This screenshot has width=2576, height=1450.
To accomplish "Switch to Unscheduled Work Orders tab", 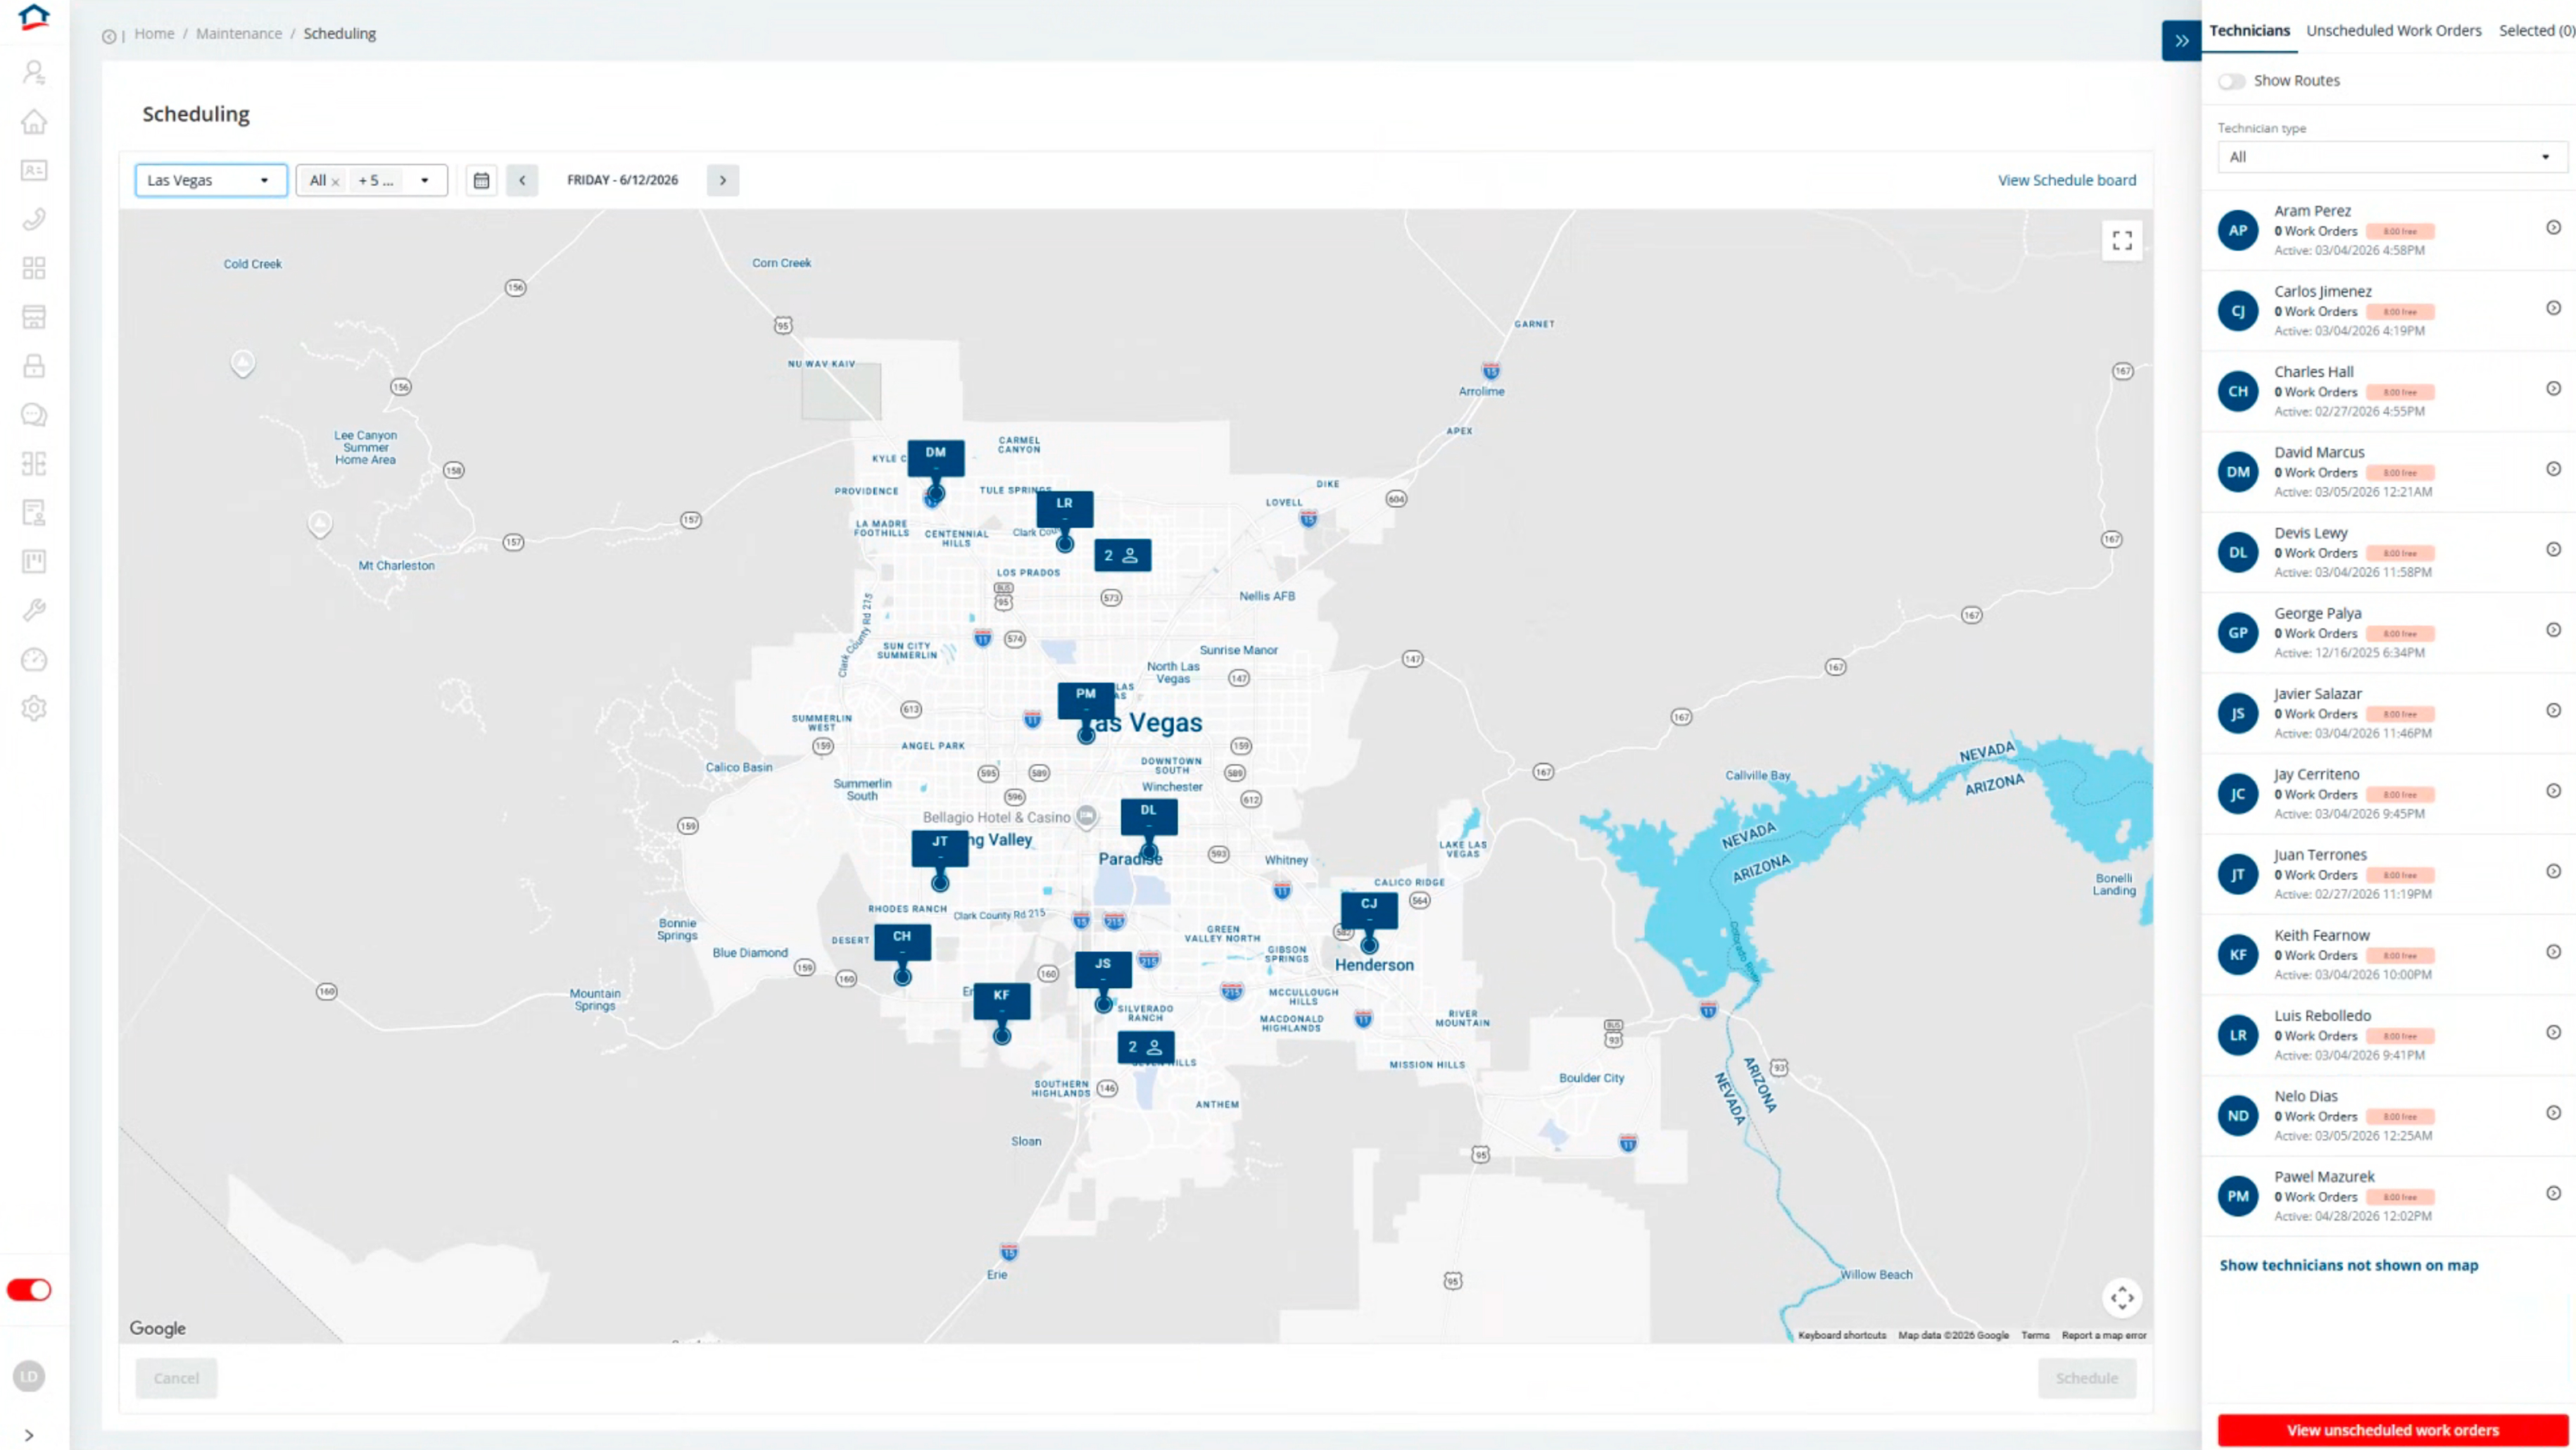I will pyautogui.click(x=2394, y=31).
